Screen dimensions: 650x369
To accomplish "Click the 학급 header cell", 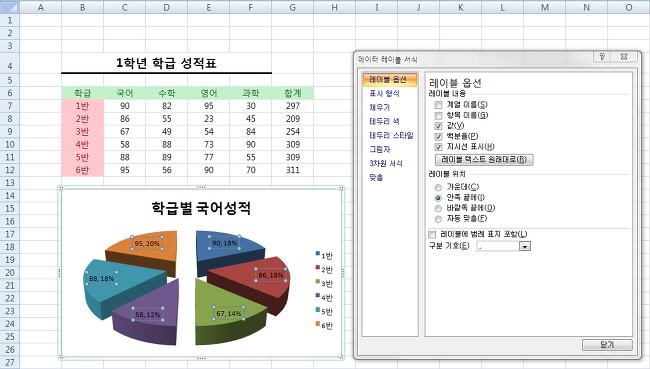I will (82, 93).
